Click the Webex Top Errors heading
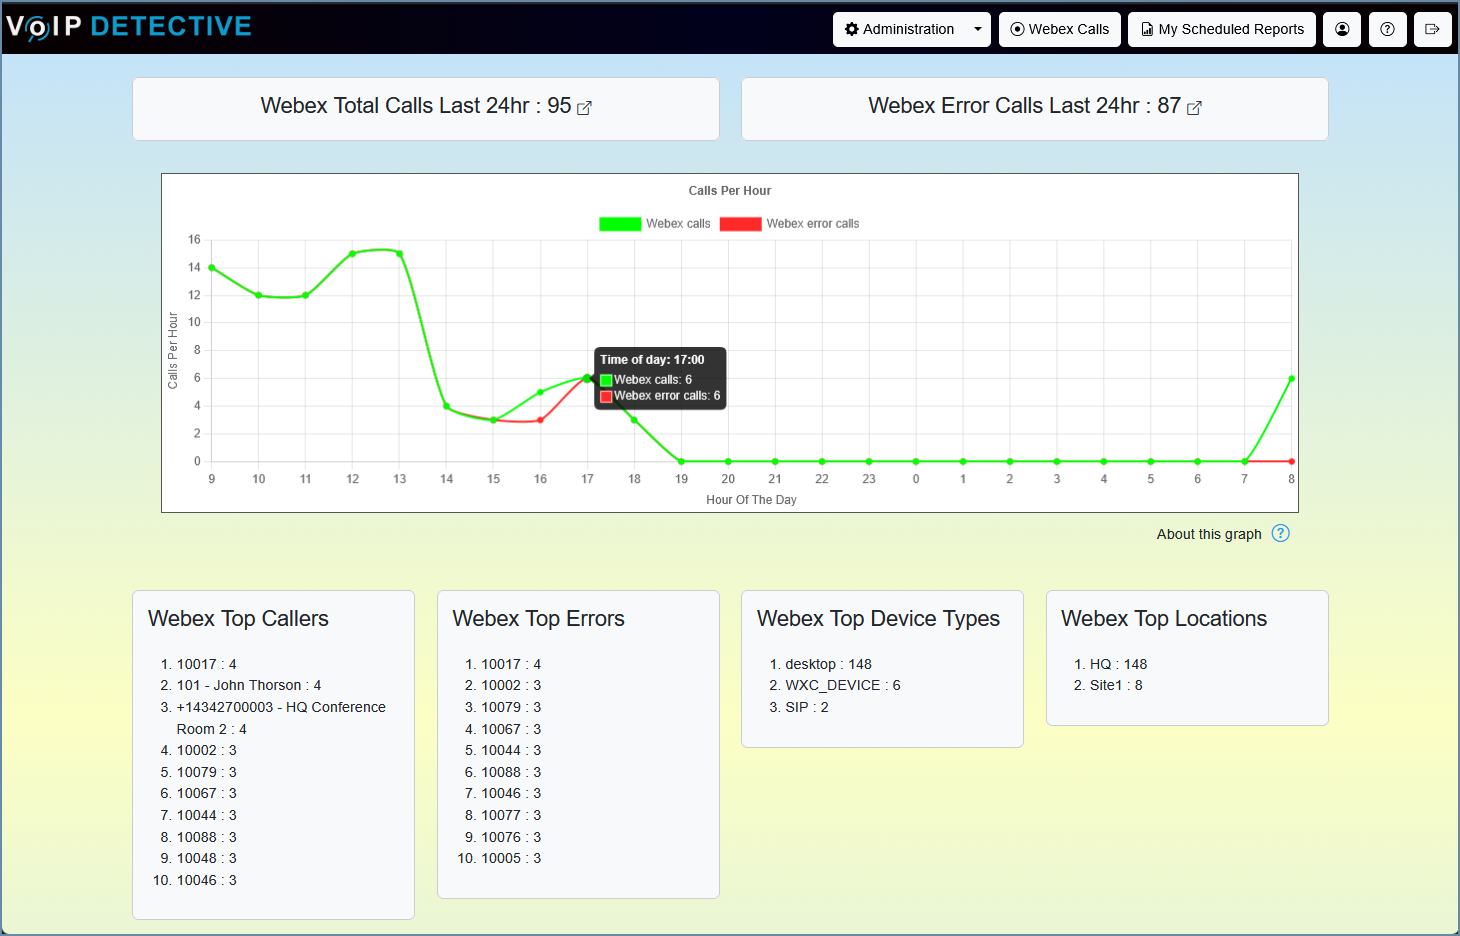The width and height of the screenshot is (1460, 936). (x=538, y=619)
